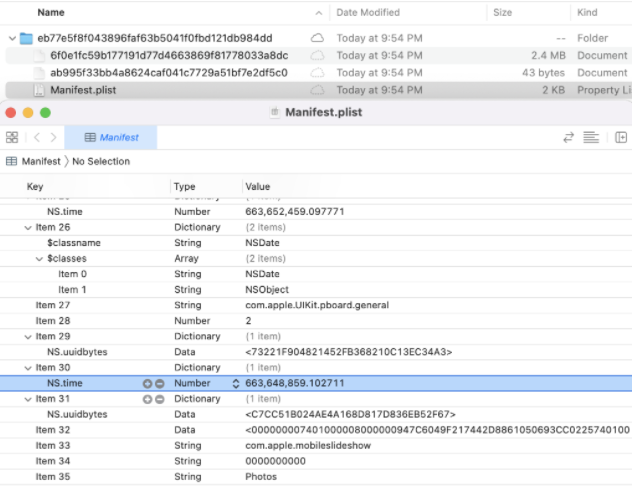Go forward with the right arrow
638x494 pixels.
pyautogui.click(x=52, y=137)
